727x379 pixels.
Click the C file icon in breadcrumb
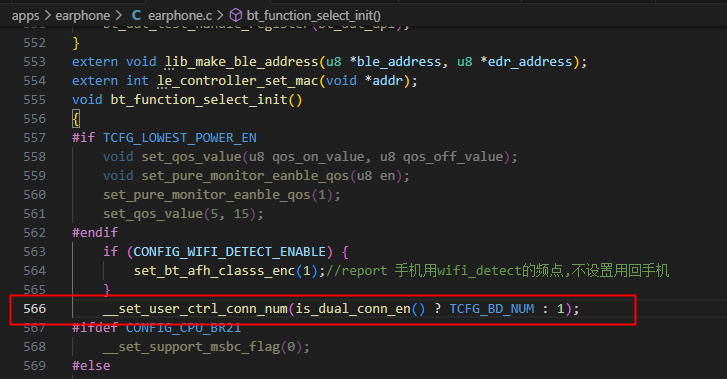coord(136,16)
